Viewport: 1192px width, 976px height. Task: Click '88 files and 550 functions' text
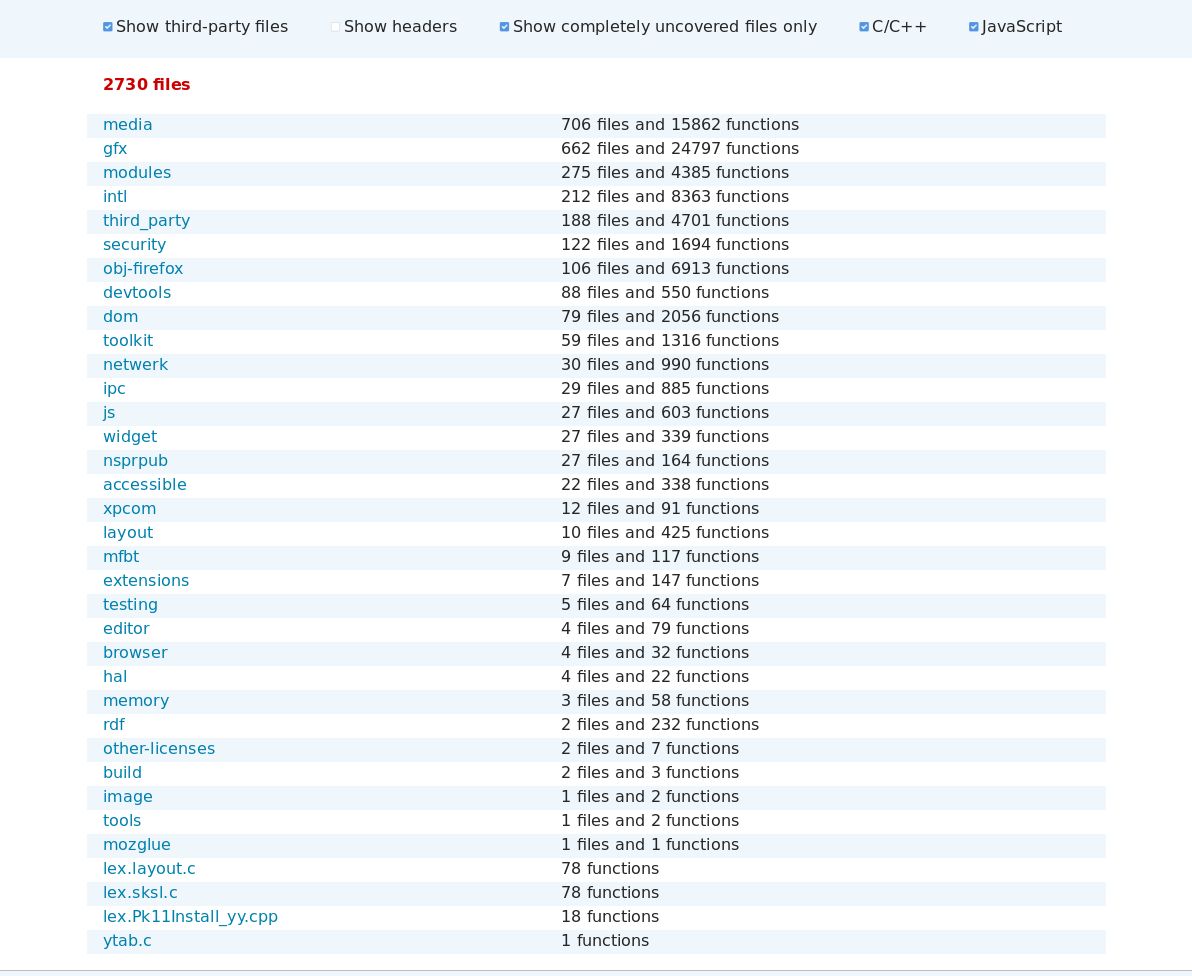(665, 293)
